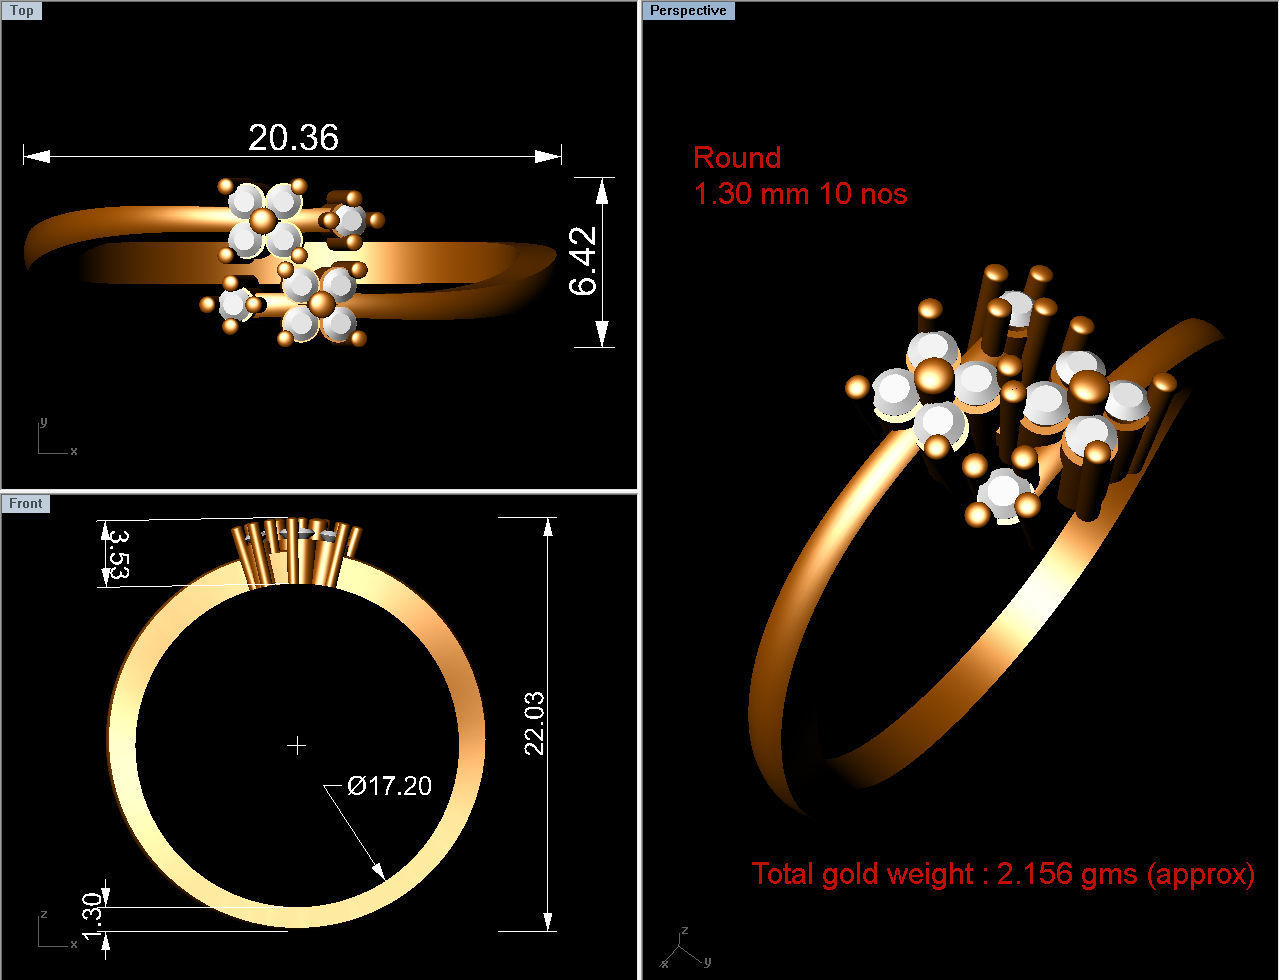Click the center cross marker in Front view

coord(296,746)
